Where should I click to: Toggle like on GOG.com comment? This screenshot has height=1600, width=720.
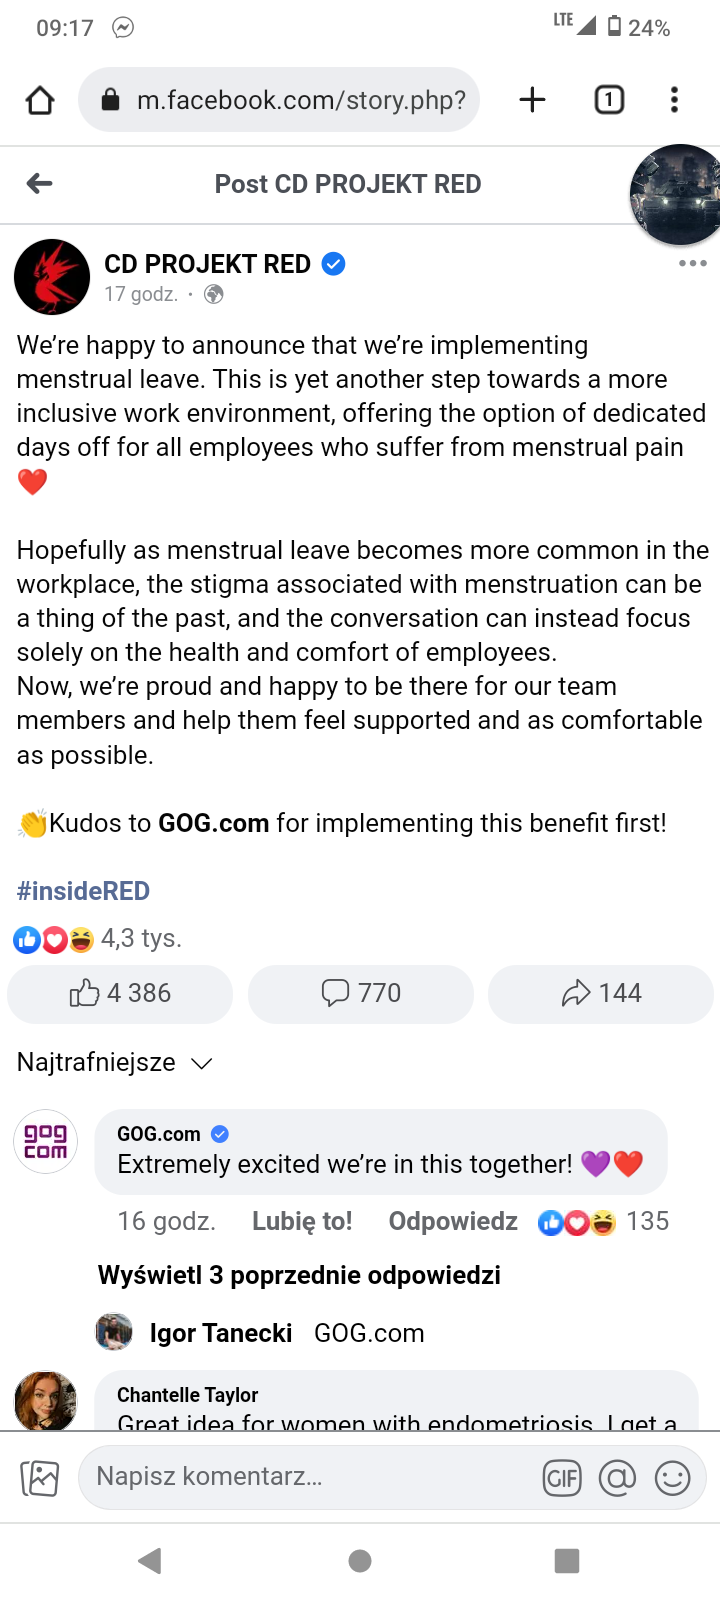(302, 1221)
